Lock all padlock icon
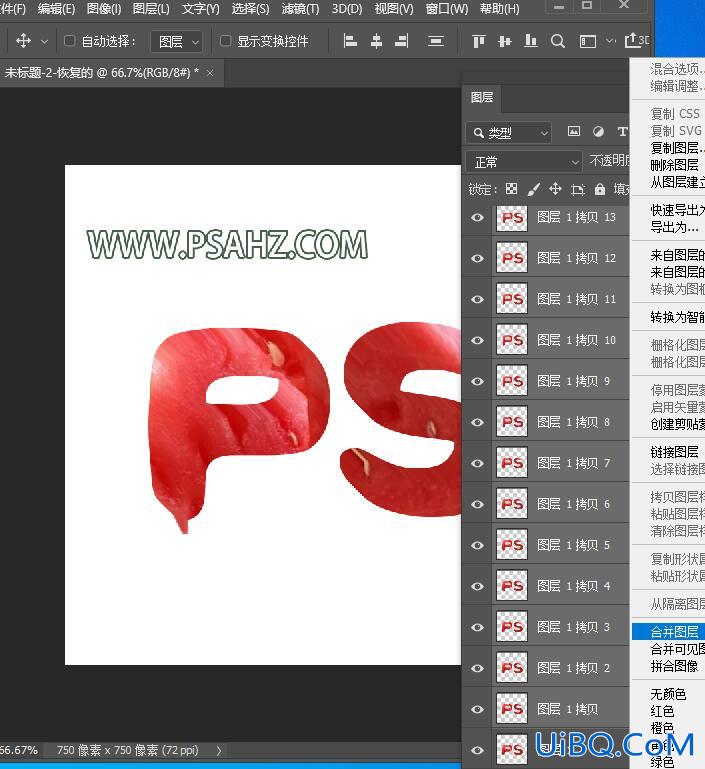This screenshot has height=769, width=705. click(x=600, y=189)
